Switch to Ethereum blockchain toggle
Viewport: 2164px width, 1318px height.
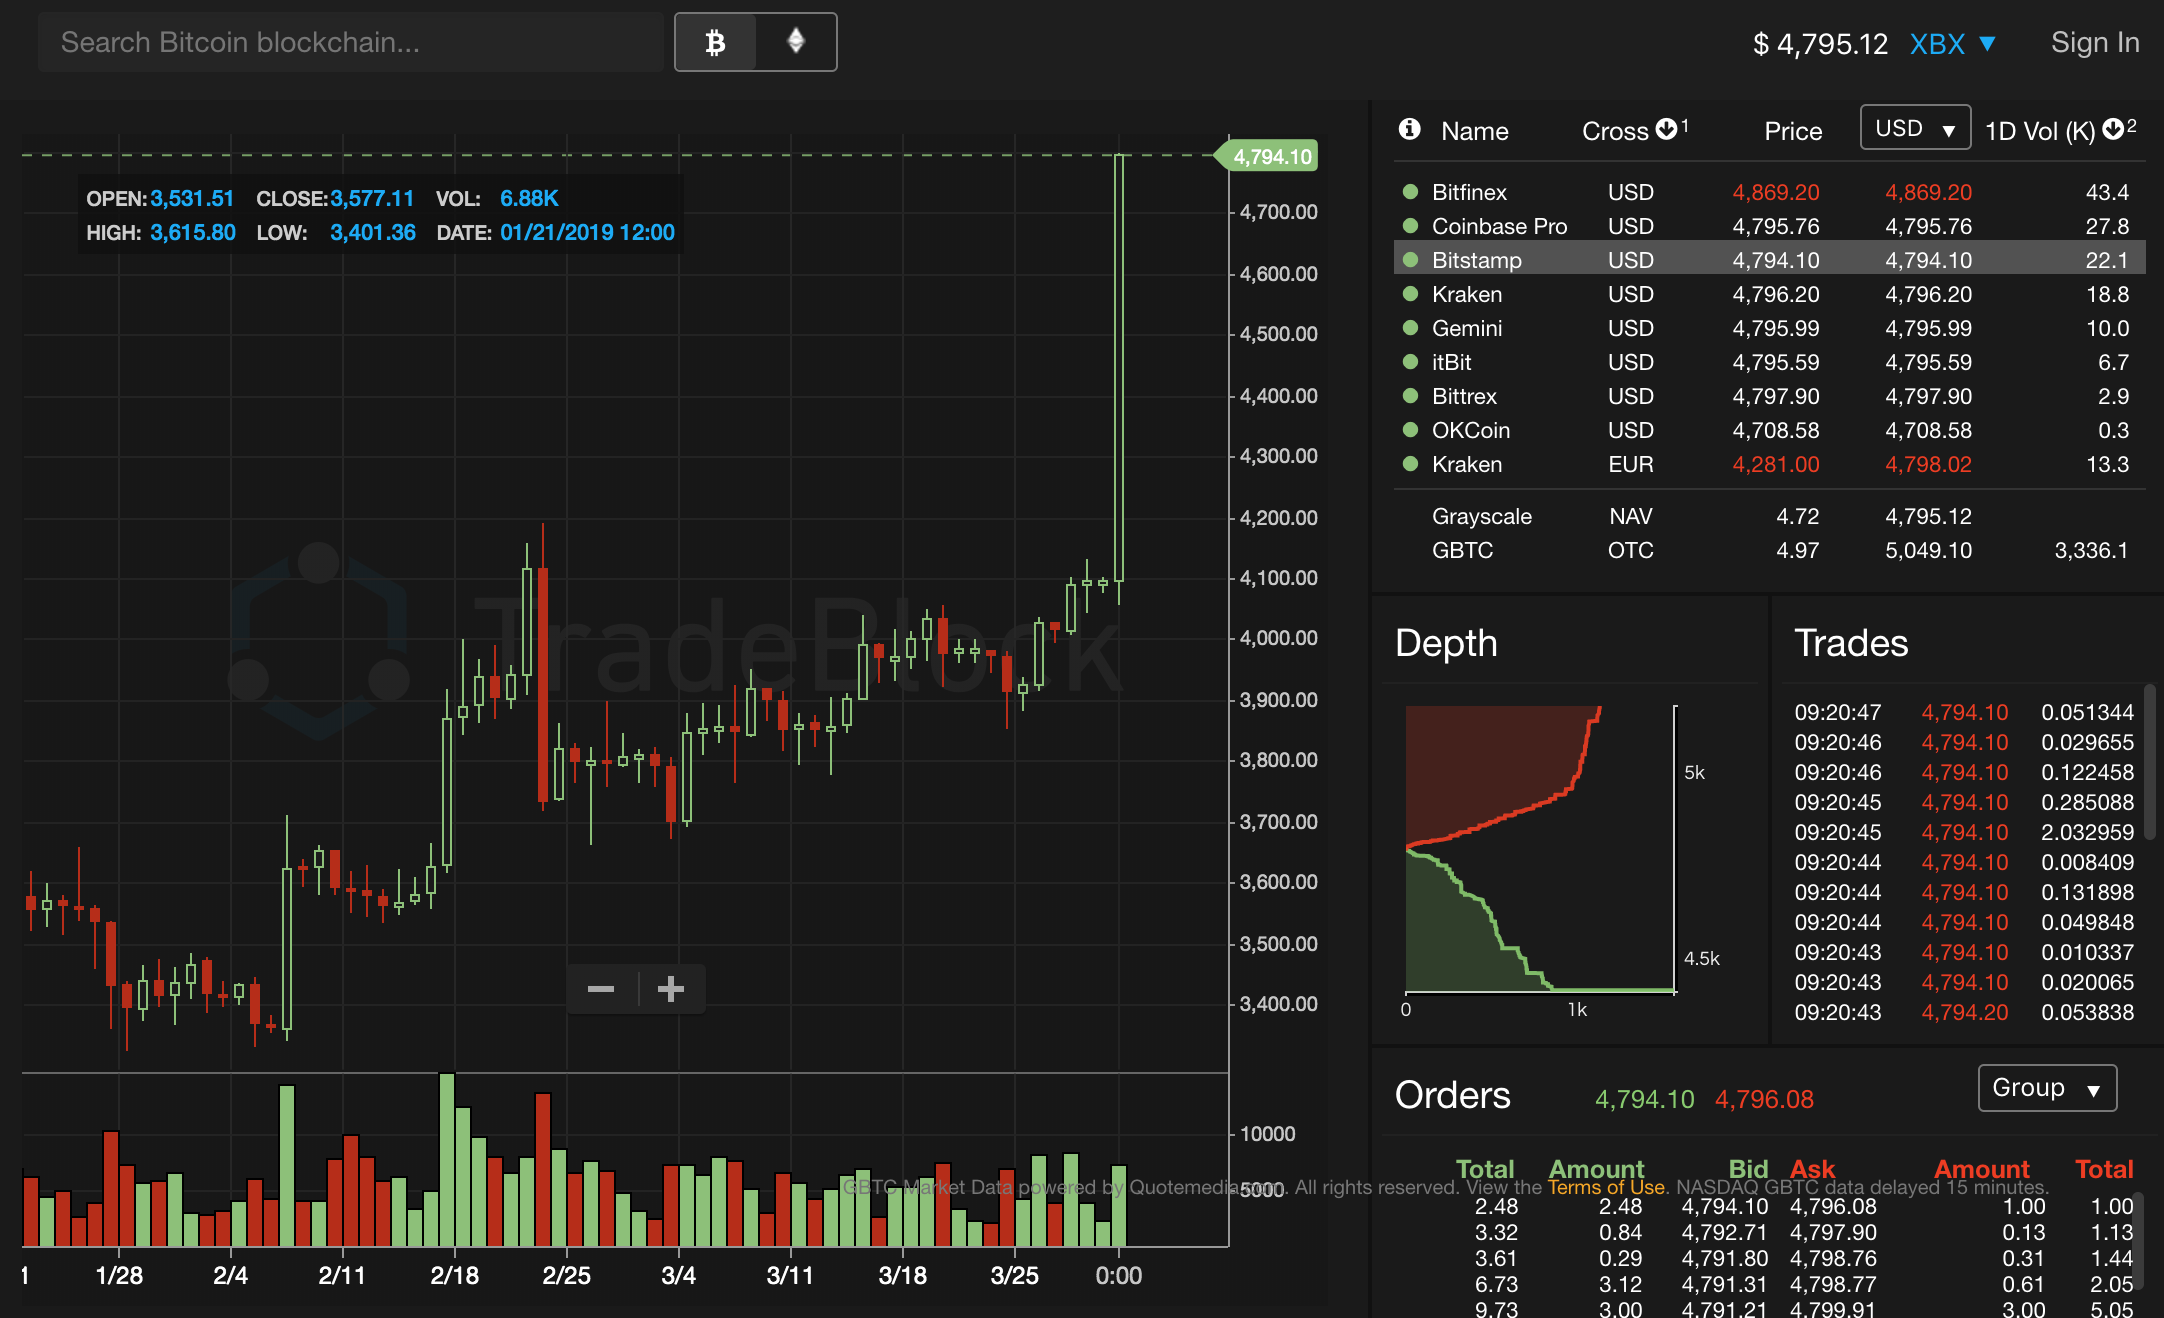tap(796, 42)
